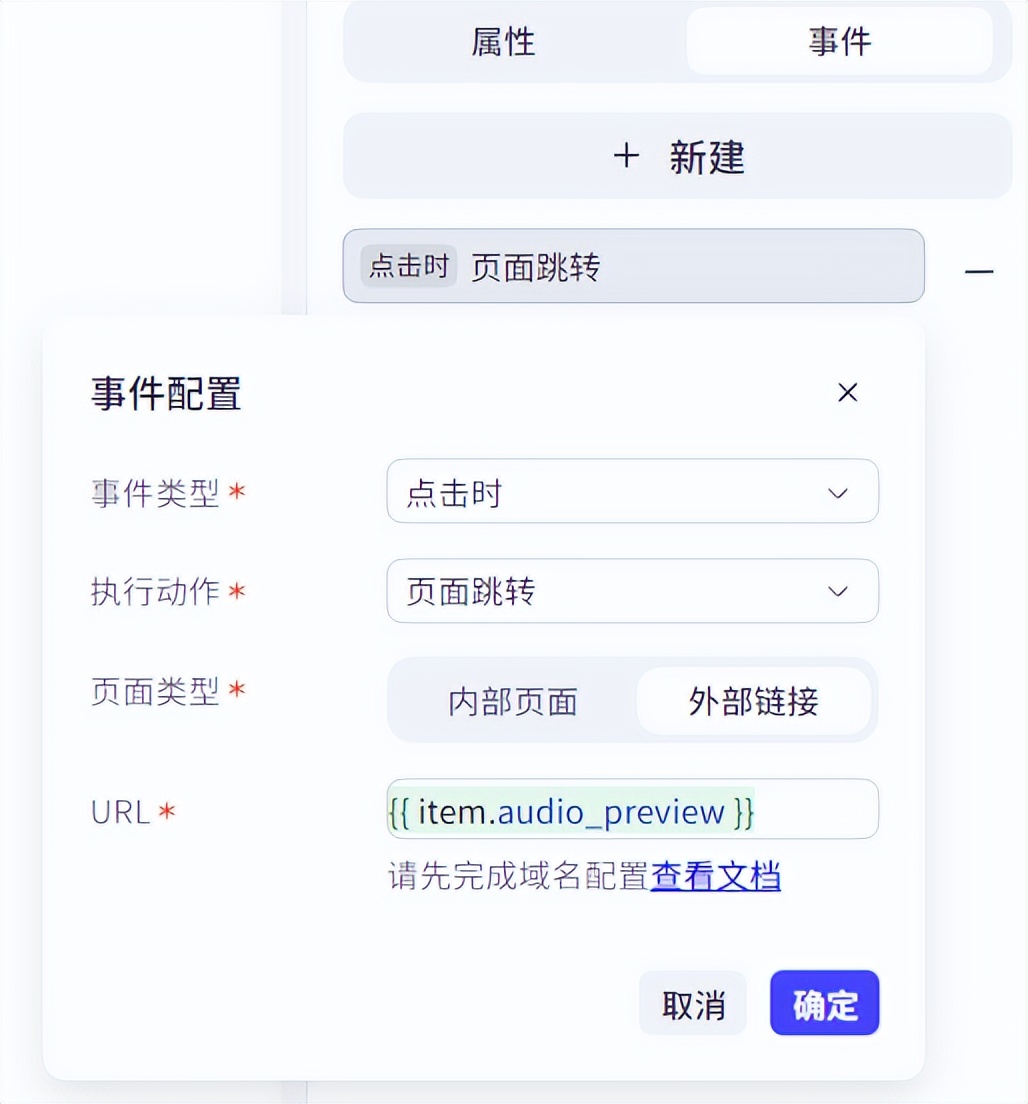1028x1104 pixels.
Task: Click the URL field containing item.audio_preview
Action: pos(633,809)
